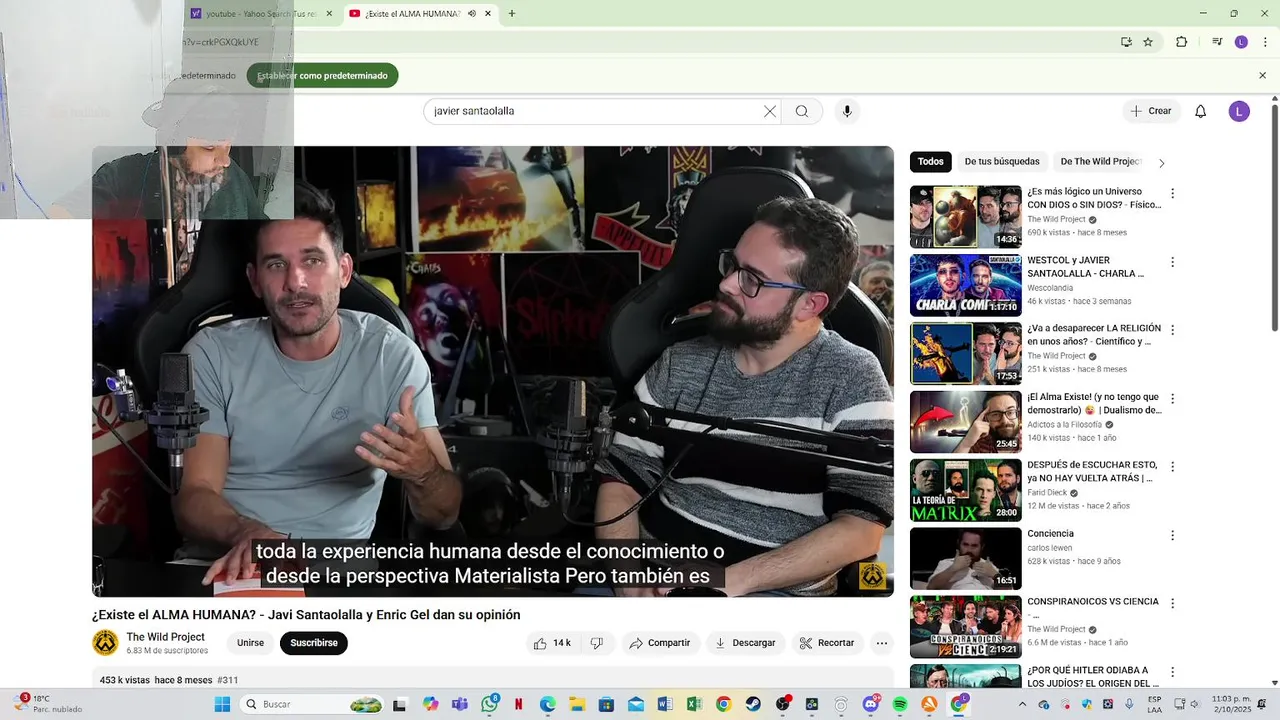Open the CHARLA COMPLETA Westcol thumbnail
This screenshot has height=720, width=1280.
[966, 285]
